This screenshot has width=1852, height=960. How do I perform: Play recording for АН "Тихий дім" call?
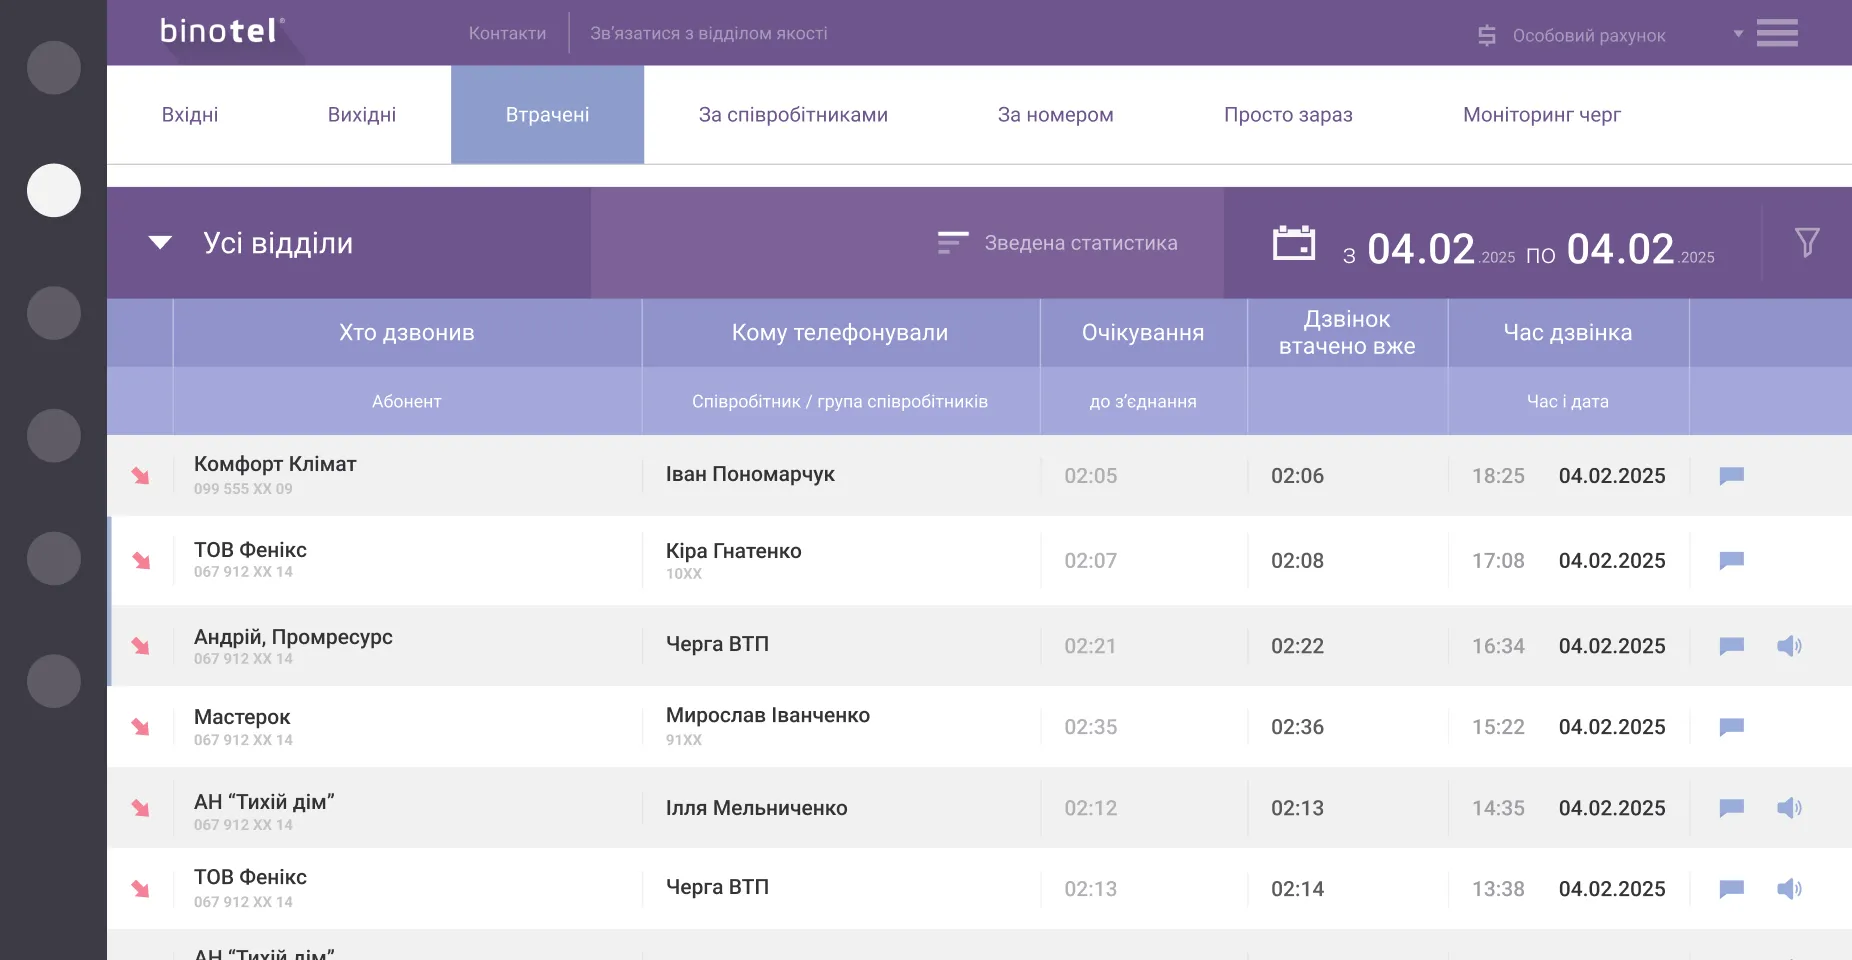(x=1788, y=808)
